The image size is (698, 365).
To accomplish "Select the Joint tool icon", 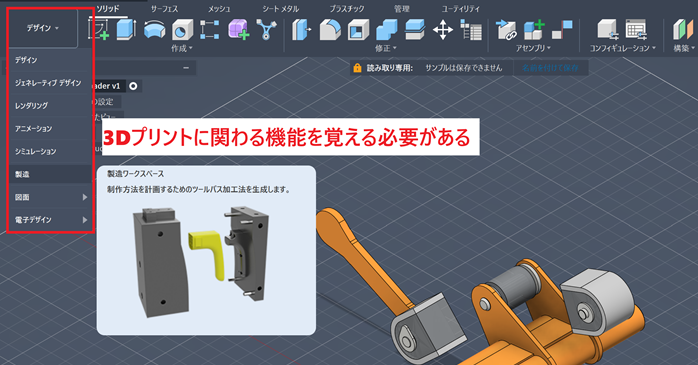I will (562, 30).
